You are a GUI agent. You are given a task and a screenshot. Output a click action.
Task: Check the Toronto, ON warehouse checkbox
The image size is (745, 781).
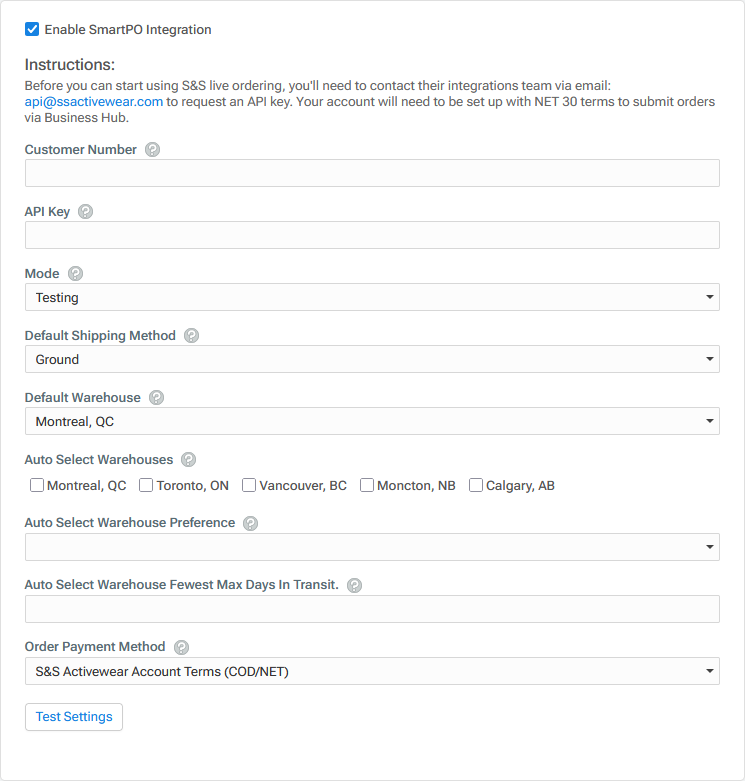click(146, 485)
